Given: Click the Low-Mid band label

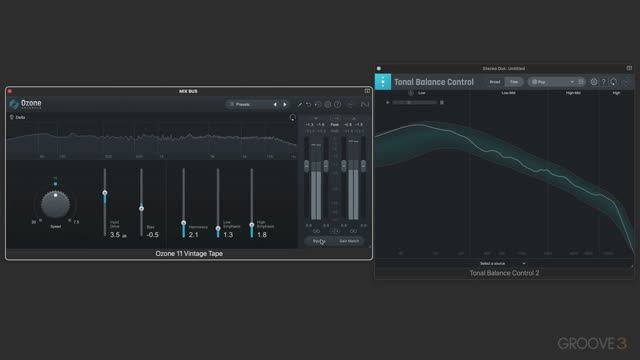Looking at the screenshot, I should [x=508, y=93].
